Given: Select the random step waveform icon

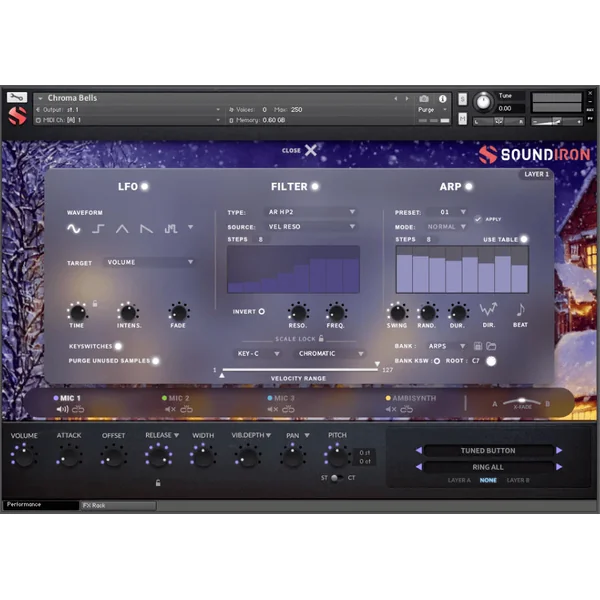Looking at the screenshot, I should tap(171, 229).
